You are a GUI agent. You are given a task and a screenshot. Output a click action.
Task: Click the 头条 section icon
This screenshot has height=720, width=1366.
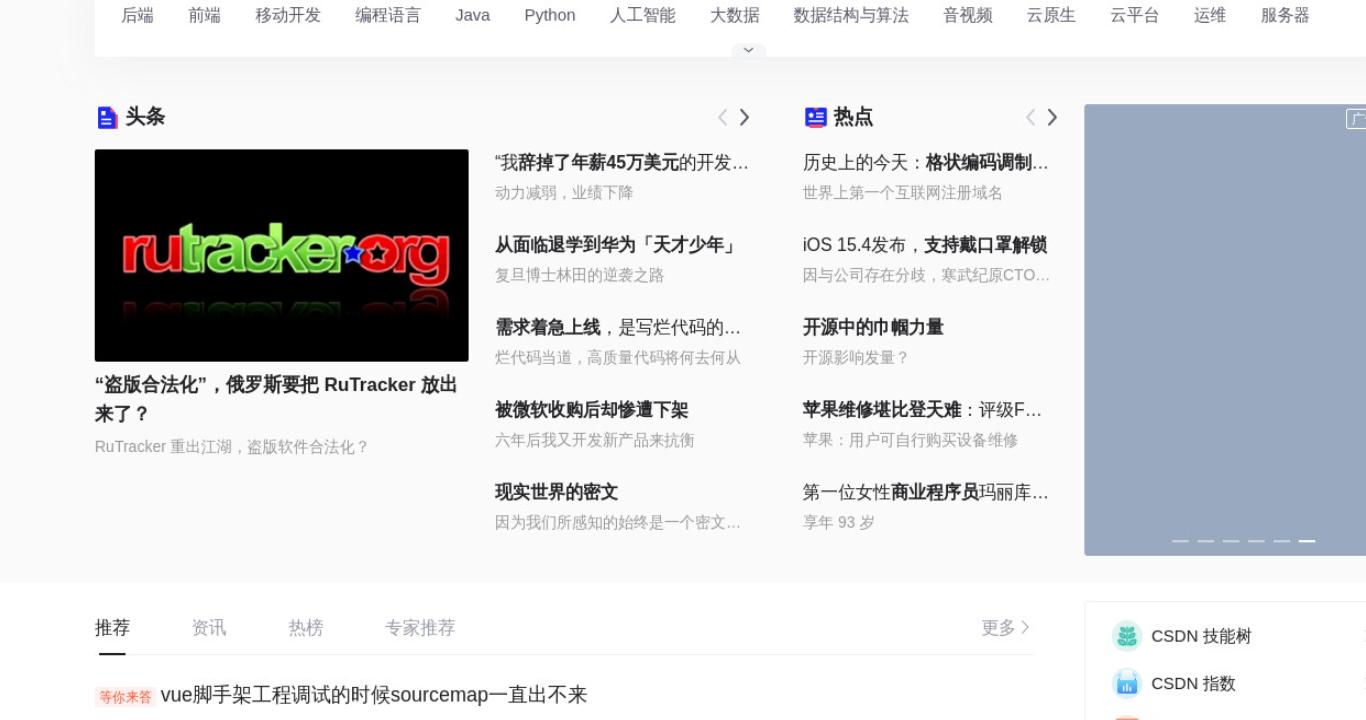(107, 118)
